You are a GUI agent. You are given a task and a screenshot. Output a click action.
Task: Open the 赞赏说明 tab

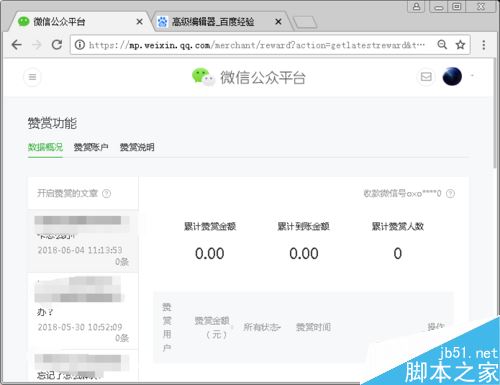(x=137, y=147)
